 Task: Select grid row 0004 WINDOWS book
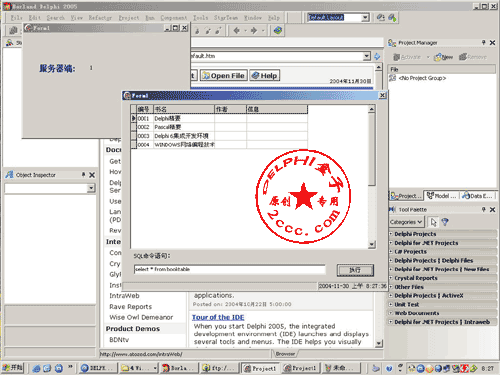pyautogui.click(x=219, y=145)
